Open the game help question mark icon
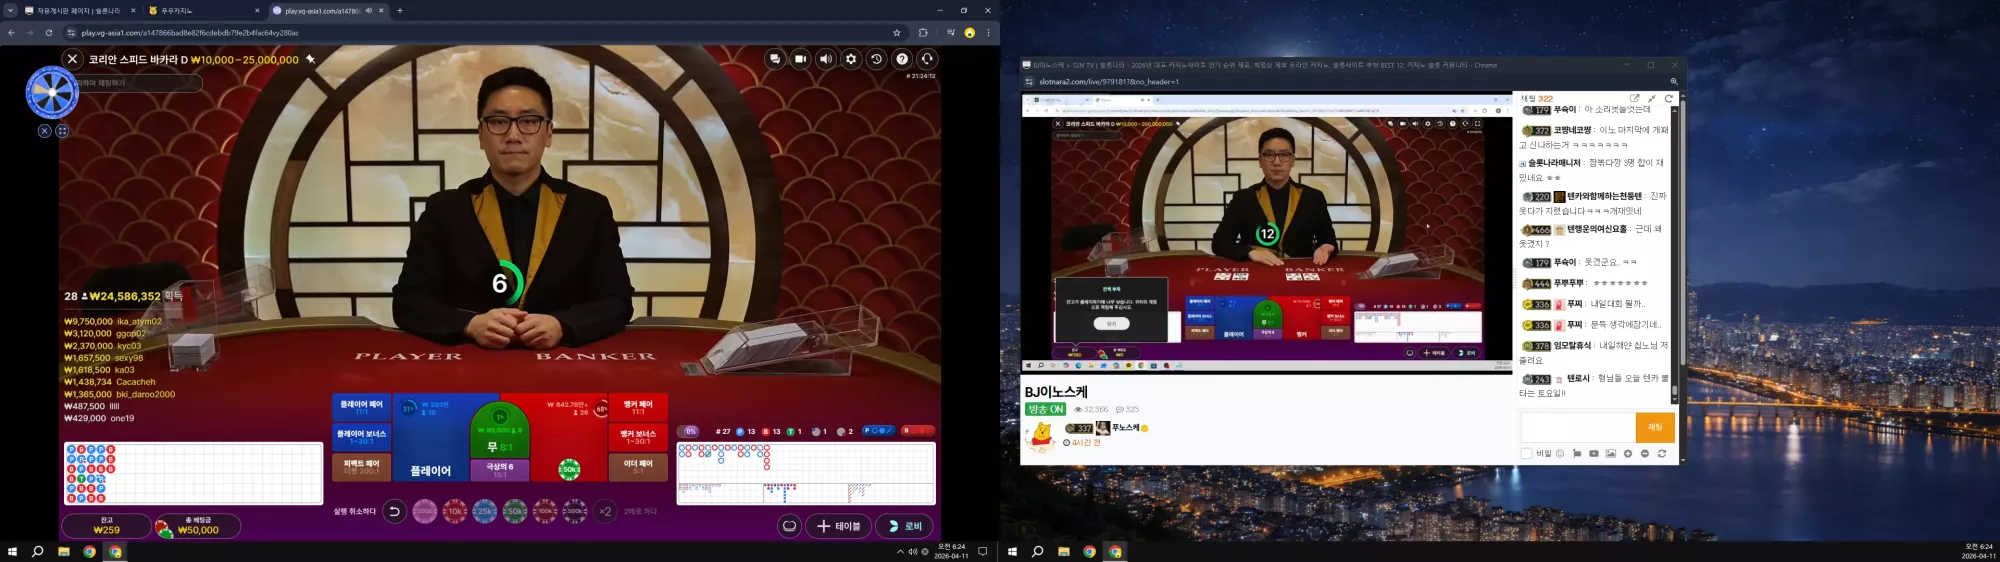Viewport: 2000px width, 562px height. pos(902,59)
